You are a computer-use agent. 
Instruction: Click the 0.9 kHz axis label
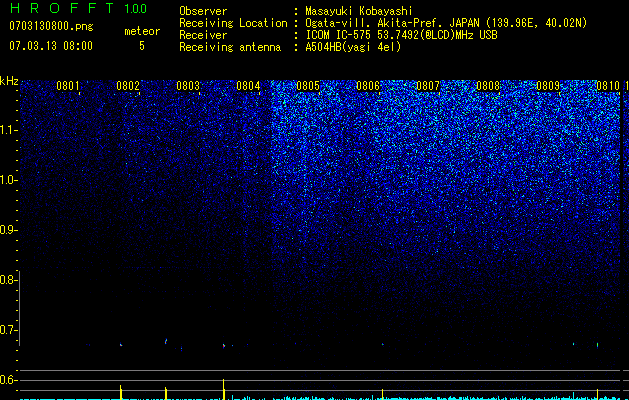8,230
